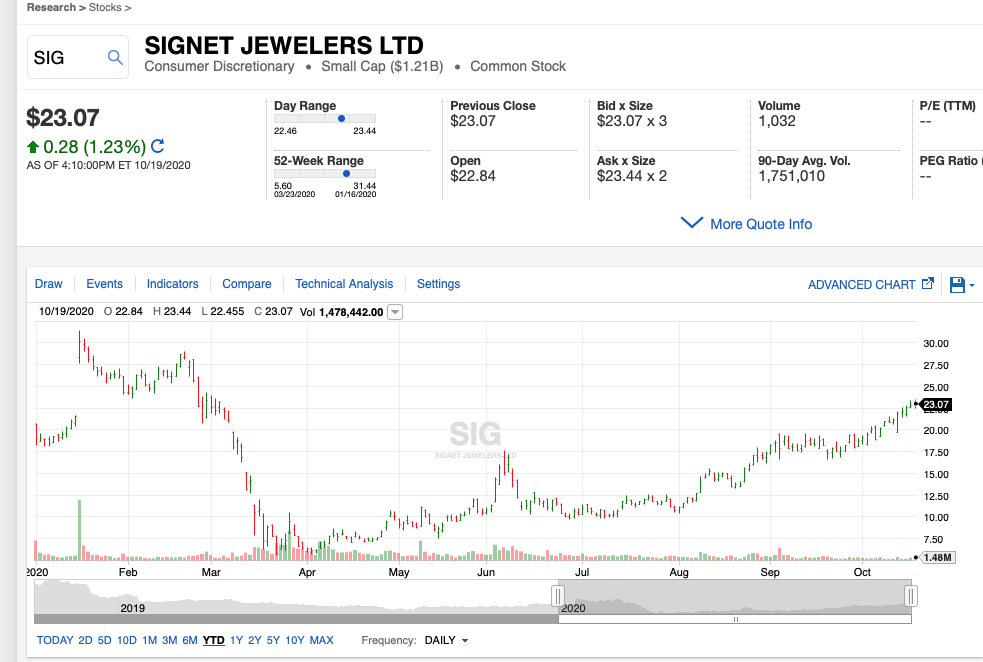Select the 3M time range
Viewport: 983px width, 662px height.
[169, 640]
